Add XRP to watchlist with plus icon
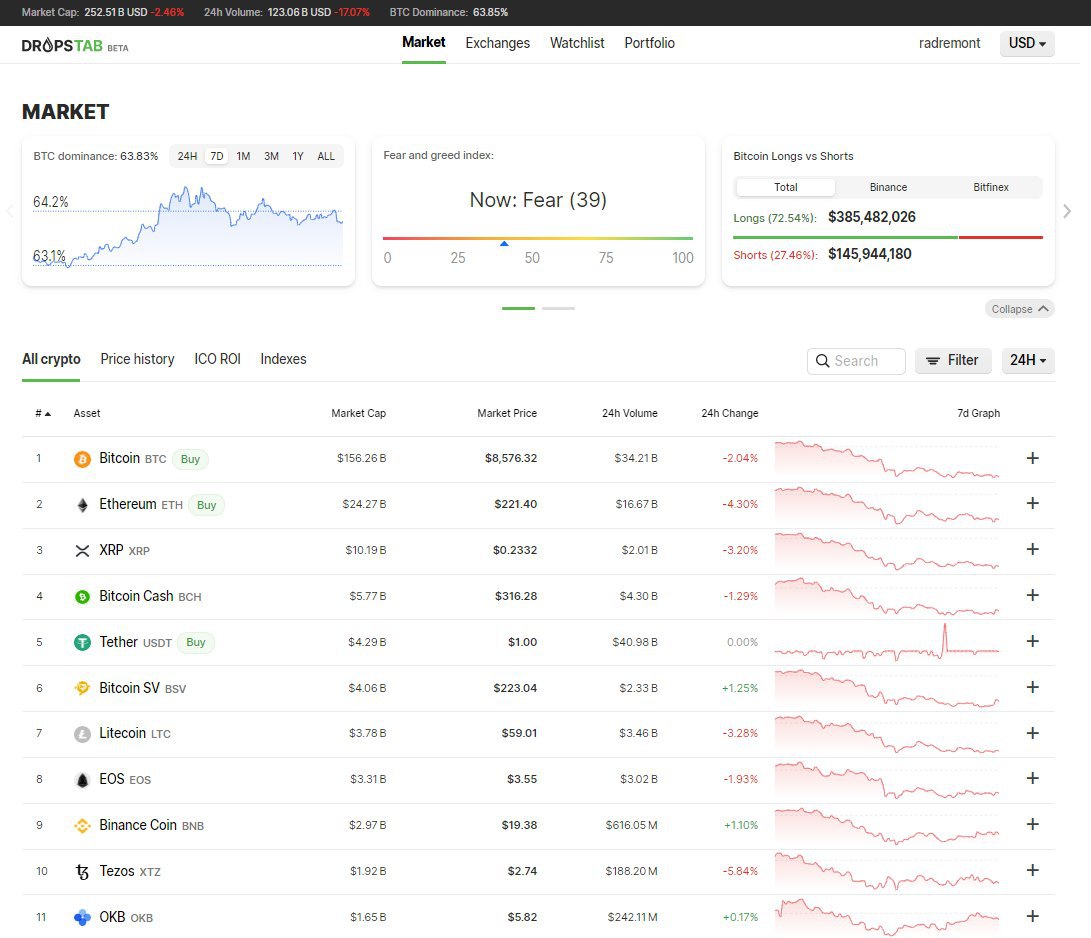Screen dimensions: 1091x938 click(x=1033, y=549)
